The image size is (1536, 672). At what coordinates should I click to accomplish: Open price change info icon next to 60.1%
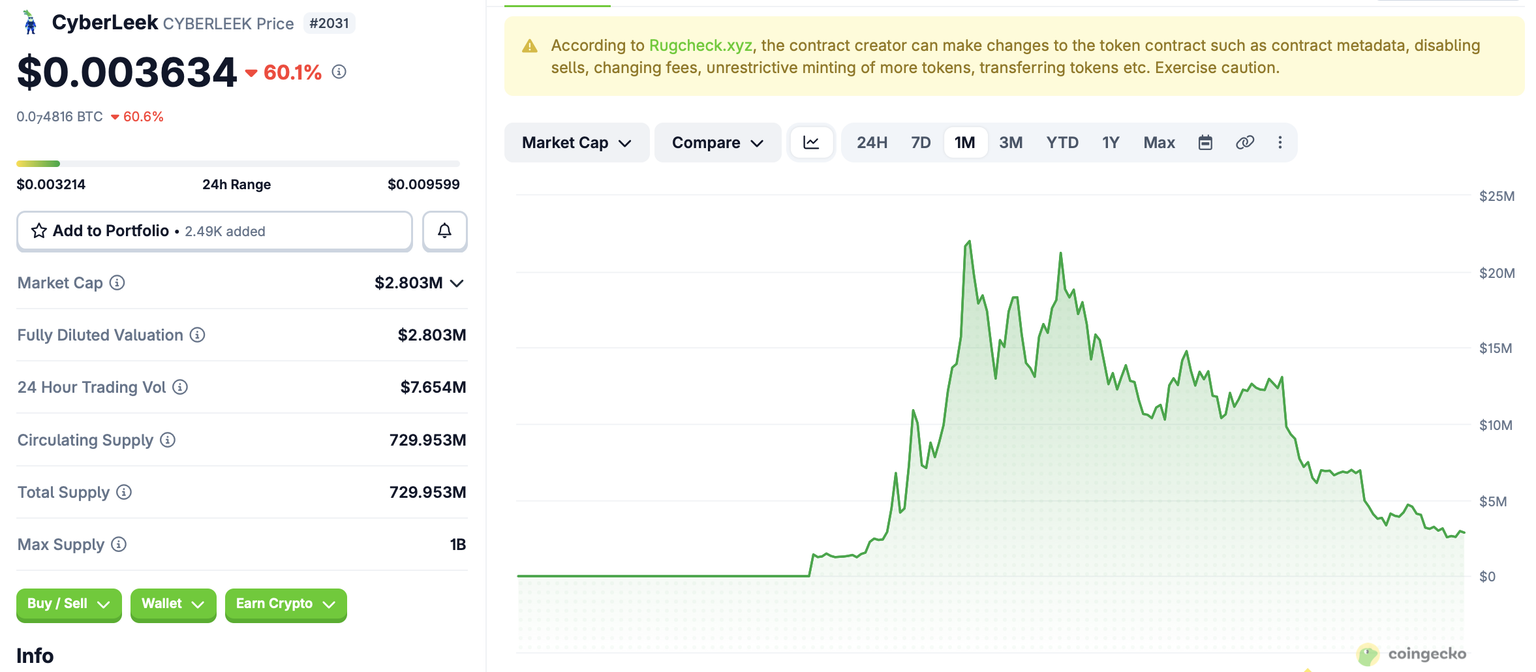(339, 72)
